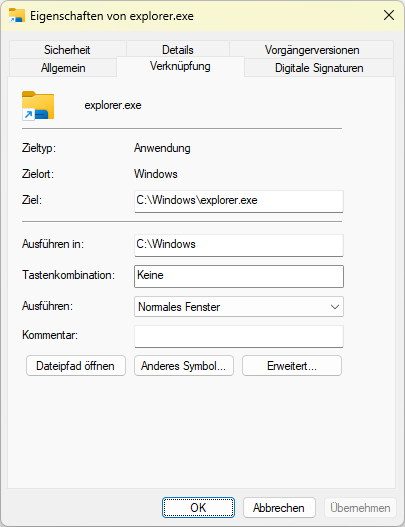Click the Tastenkombination: label
This screenshot has width=405, height=527.
[x=69, y=275]
